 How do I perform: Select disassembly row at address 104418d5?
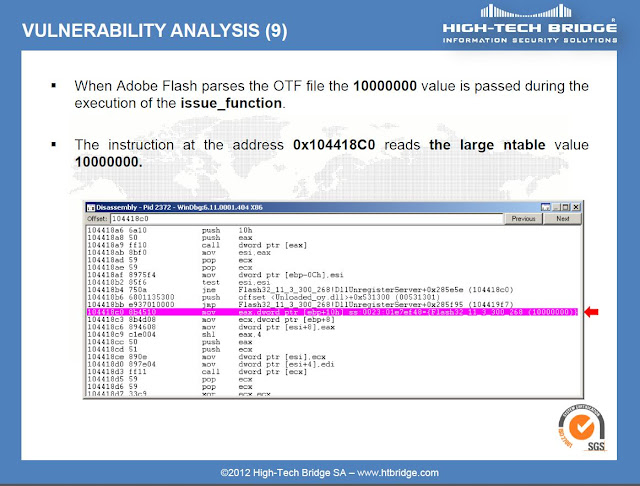point(332,379)
